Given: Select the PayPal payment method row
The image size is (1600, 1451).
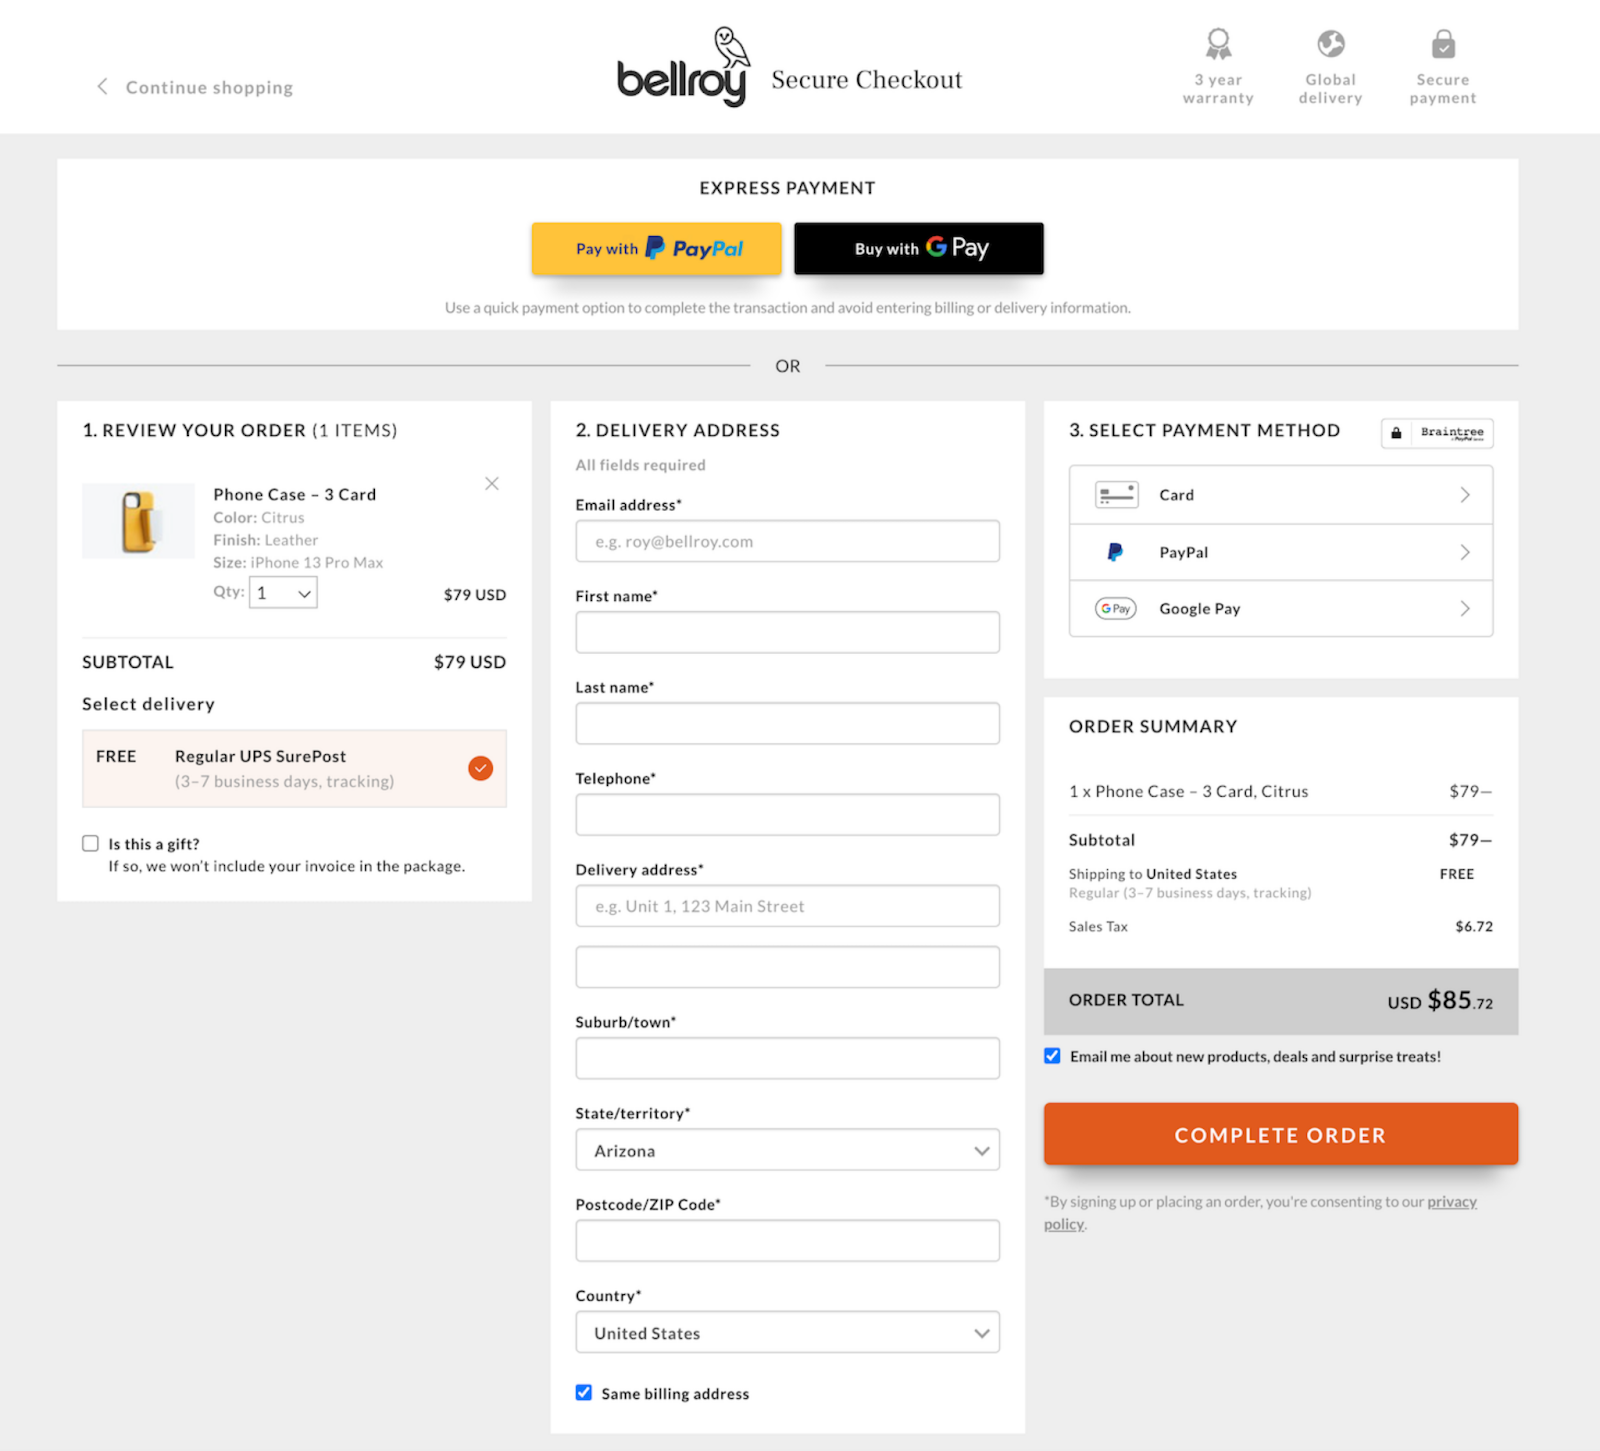Looking at the screenshot, I should click(1281, 552).
